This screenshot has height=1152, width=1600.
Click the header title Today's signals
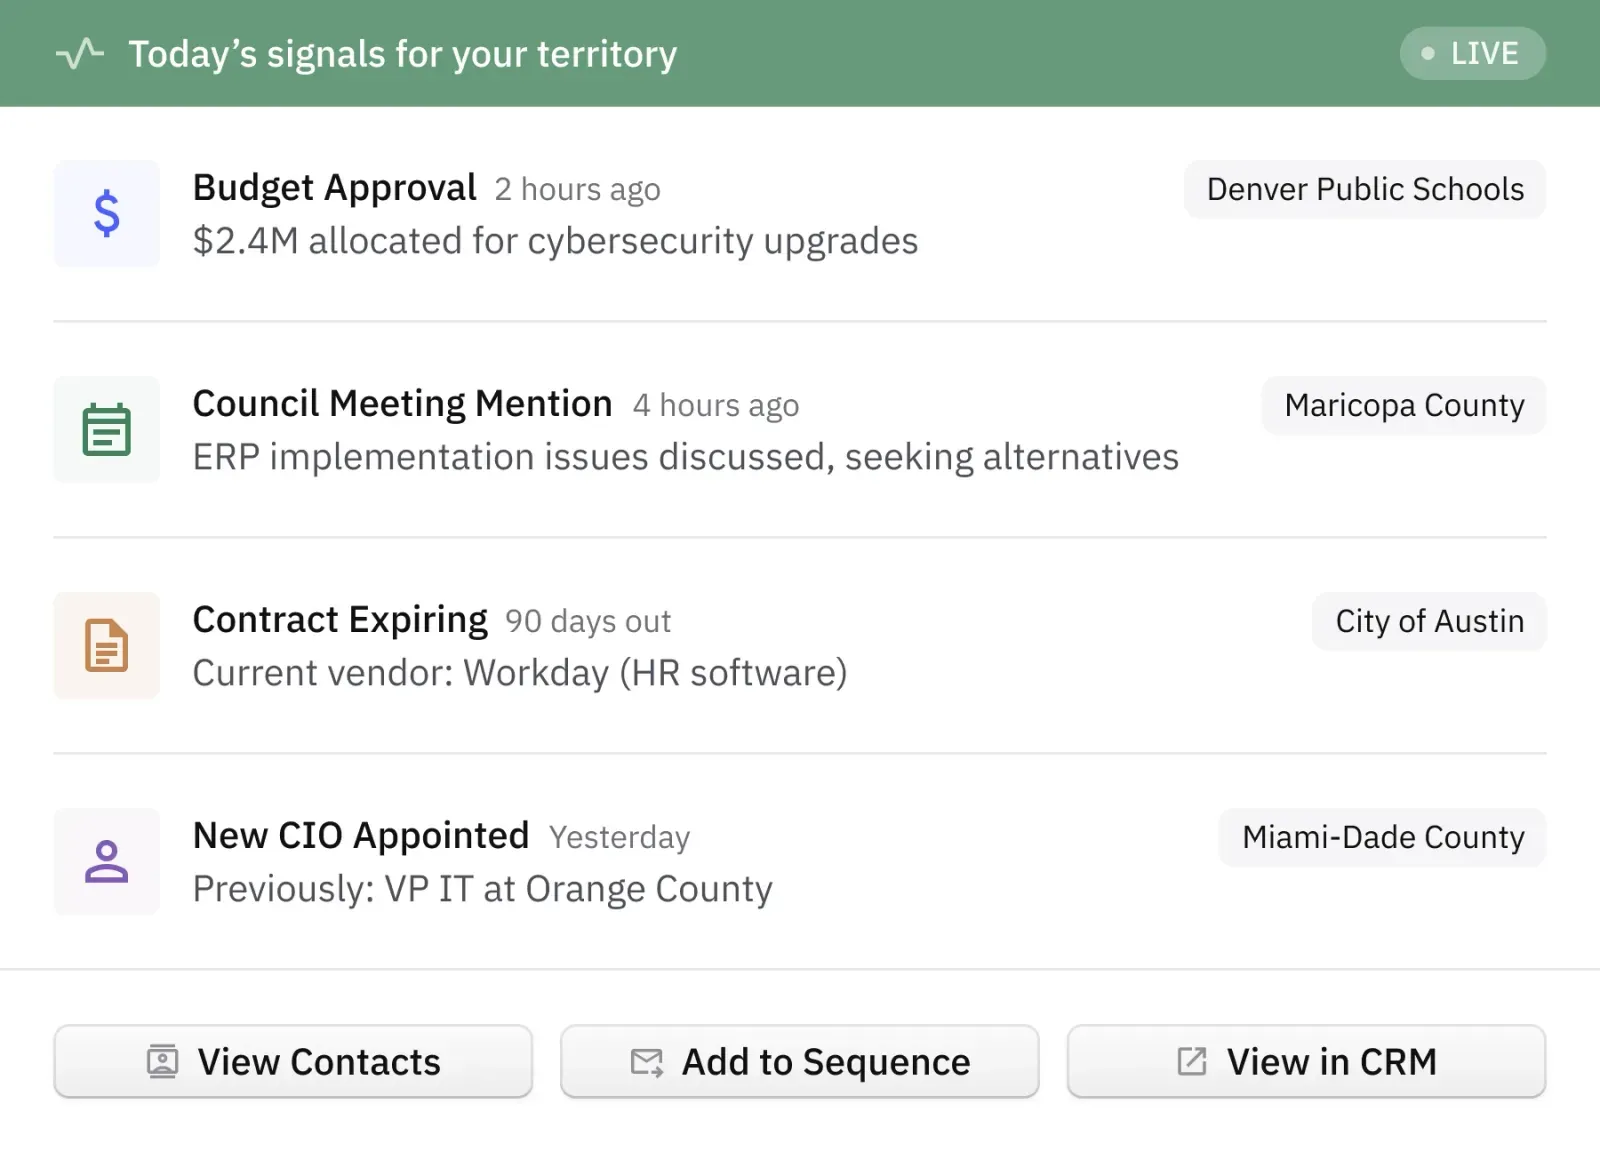pos(402,54)
